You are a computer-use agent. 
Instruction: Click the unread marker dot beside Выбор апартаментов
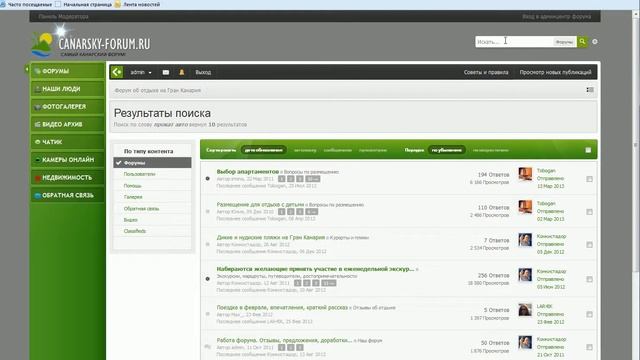(208, 178)
